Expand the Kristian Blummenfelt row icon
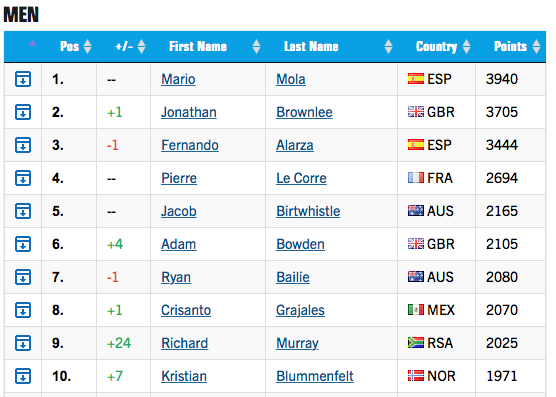Screen dimensions: 556x397 coord(23,376)
